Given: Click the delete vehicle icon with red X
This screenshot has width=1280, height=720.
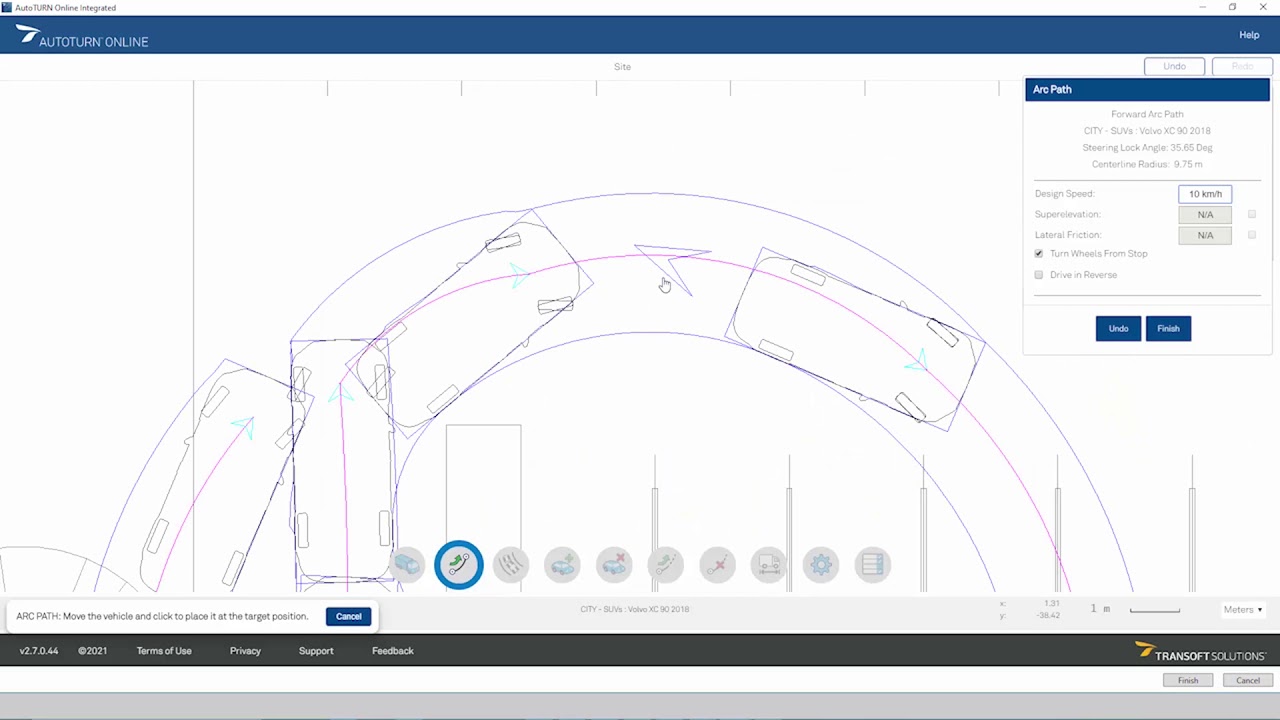Looking at the screenshot, I should pos(614,565).
